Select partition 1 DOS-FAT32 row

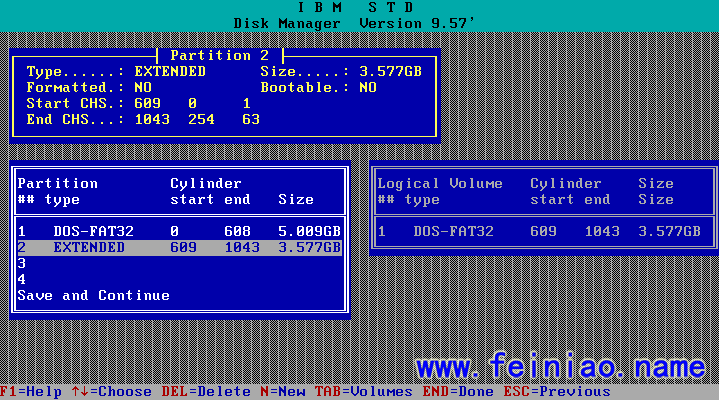point(179,231)
